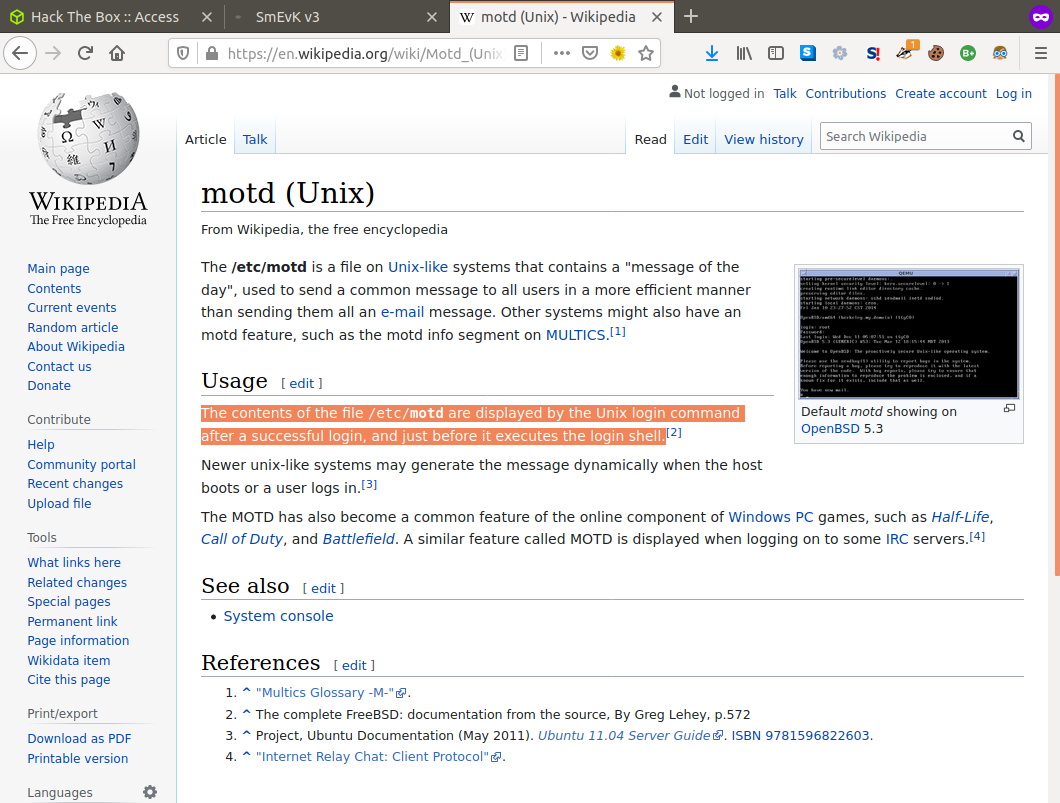The width and height of the screenshot is (1060, 803).
Task: Toggle reader view icon in address bar
Action: 521,53
